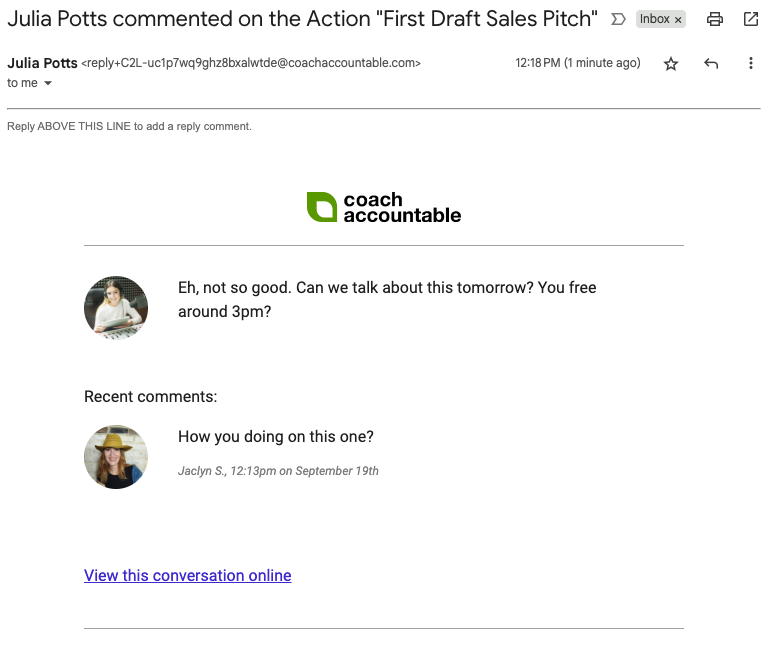Click the Reply arrow icon
The image size is (773, 652).
tap(711, 64)
